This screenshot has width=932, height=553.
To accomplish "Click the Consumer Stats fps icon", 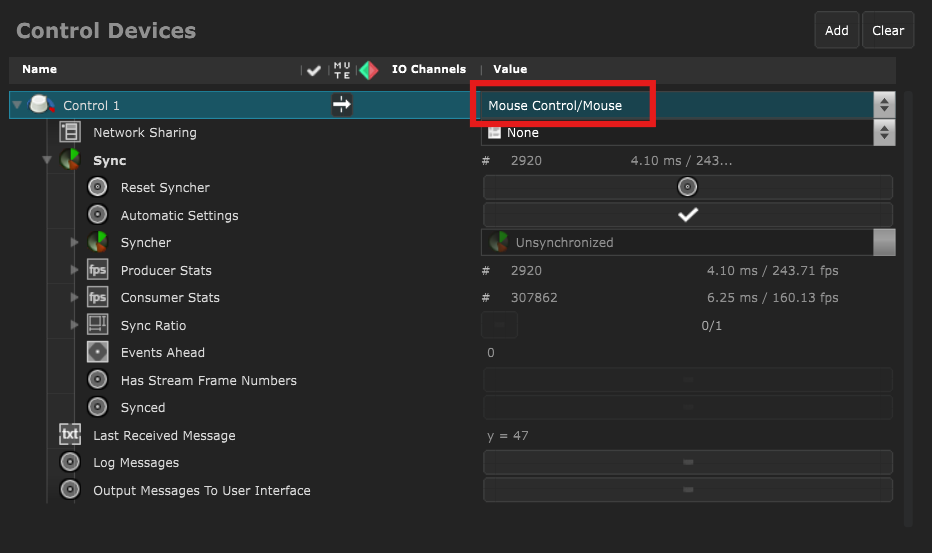I will click(97, 297).
